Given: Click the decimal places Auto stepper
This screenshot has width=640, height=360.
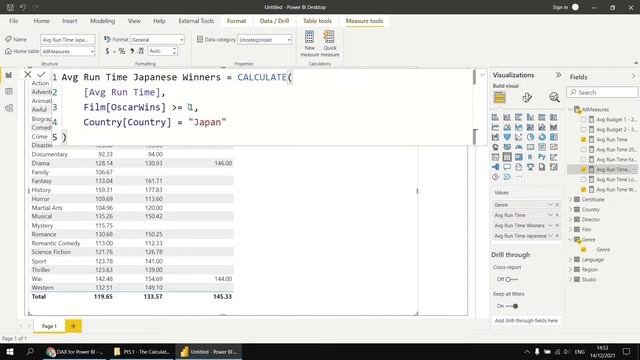Looking at the screenshot, I should click(174, 51).
